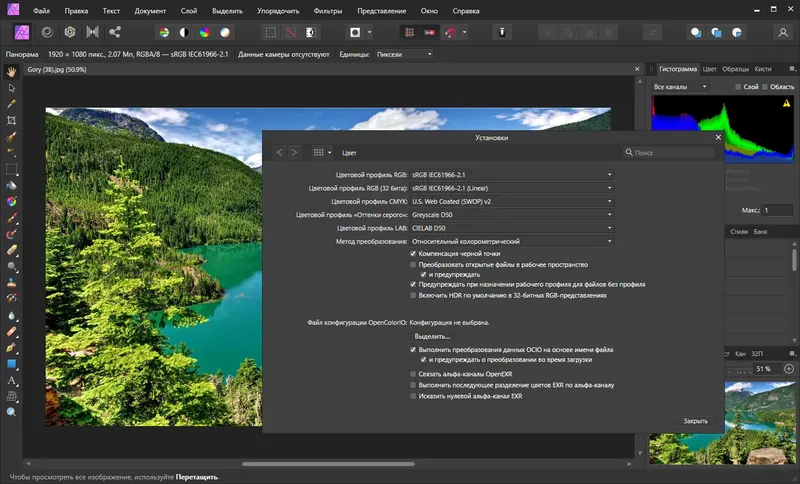Select the Erase Brush tool
This screenshot has width=800, height=484.
pyautogui.click(x=11, y=250)
